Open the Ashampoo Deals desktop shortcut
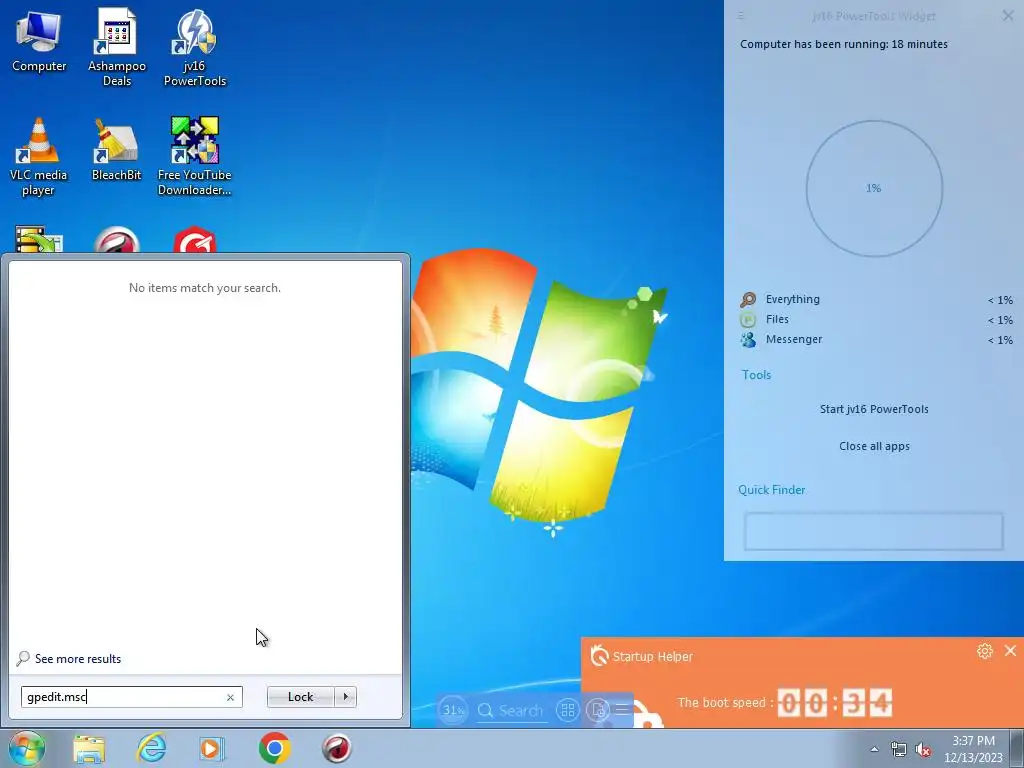The height and width of the screenshot is (768, 1024). click(116, 47)
